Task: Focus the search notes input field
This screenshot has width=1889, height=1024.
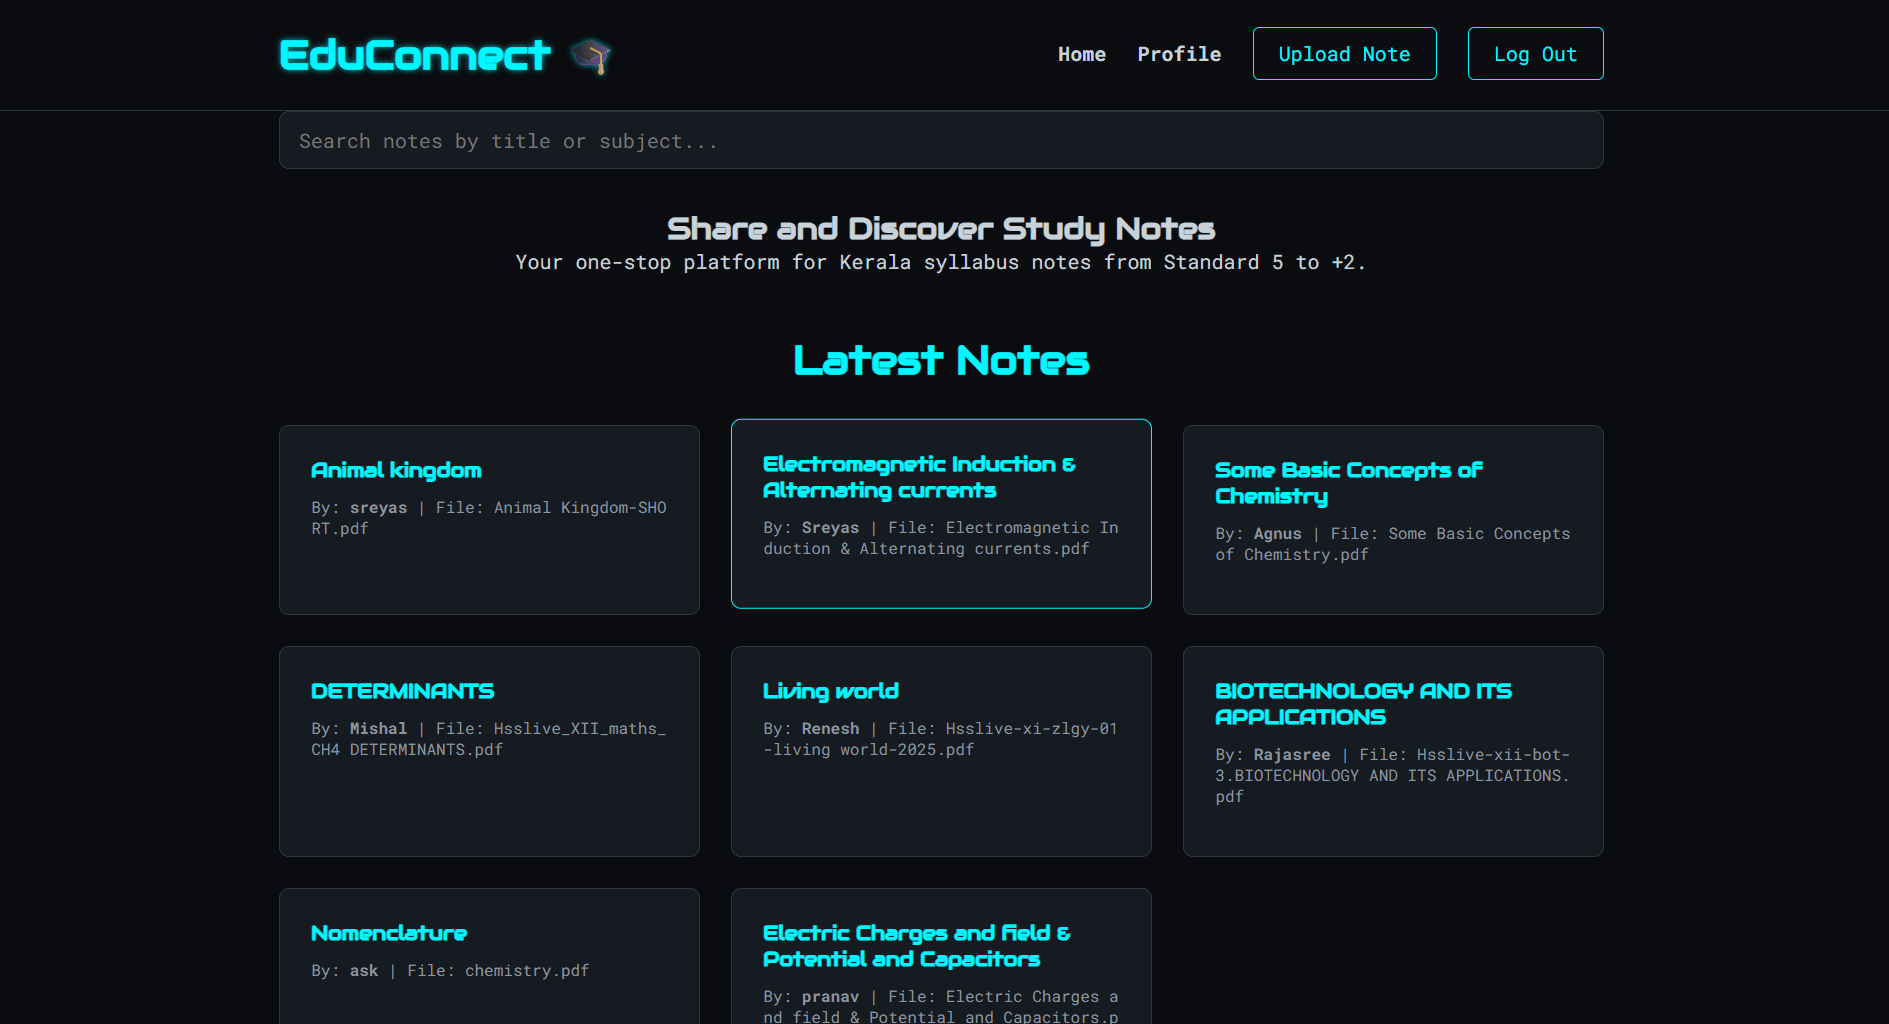Action: [x=941, y=140]
